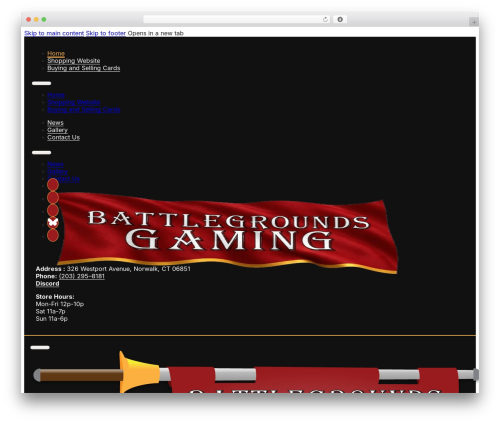Click the Sat 11a-7p hours line
This screenshot has height=423, width=500.
[50, 311]
